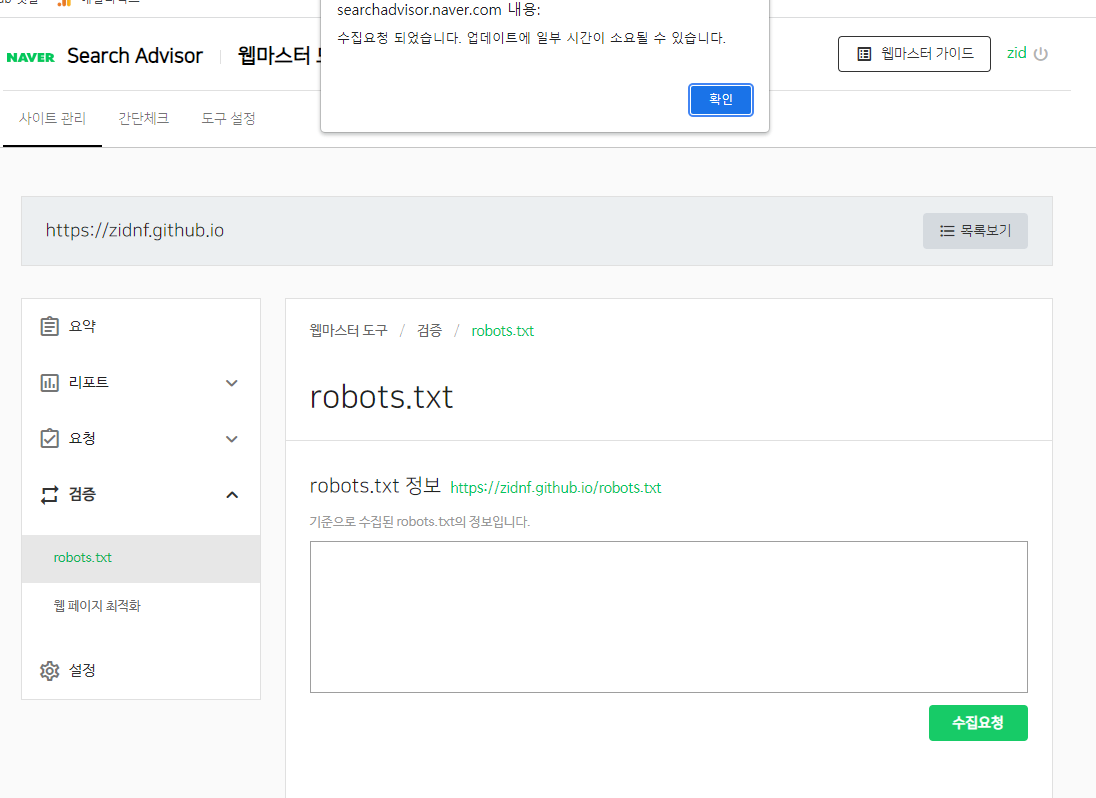This screenshot has height=798, width=1096.
Task: Select the 요청 checklist icon
Action: 50,438
